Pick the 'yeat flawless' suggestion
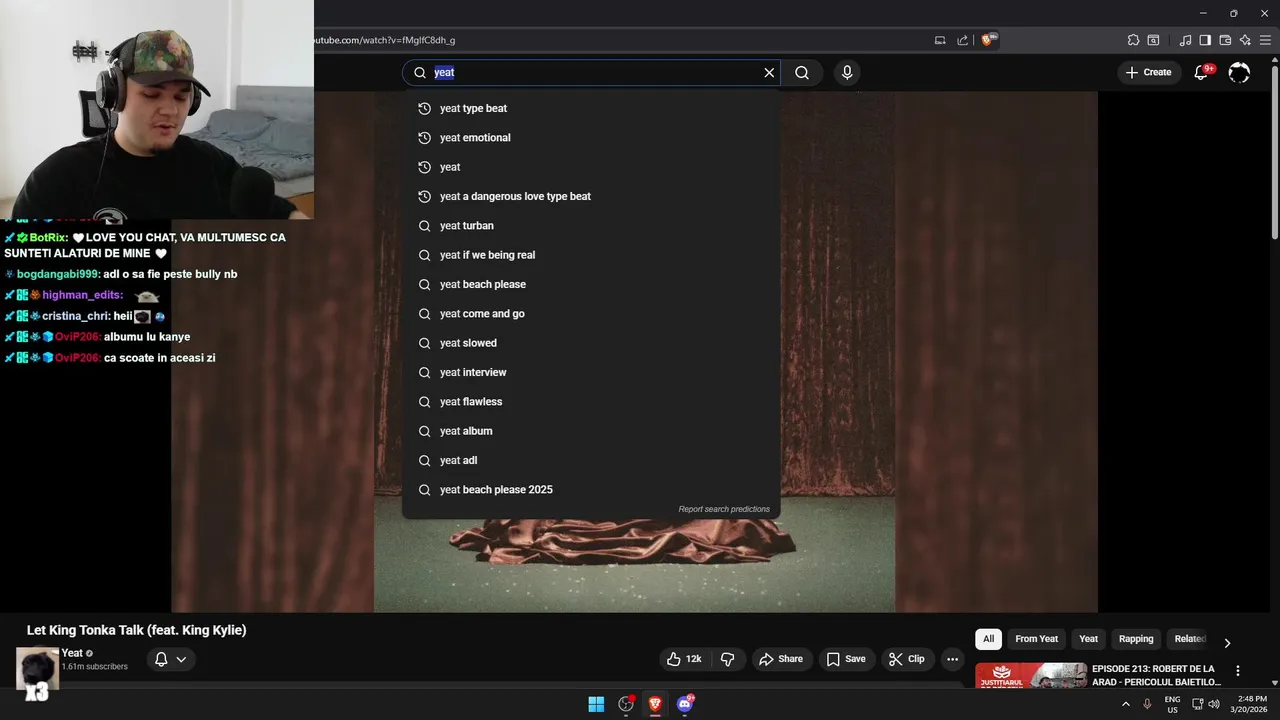1280x720 pixels. 591,402
